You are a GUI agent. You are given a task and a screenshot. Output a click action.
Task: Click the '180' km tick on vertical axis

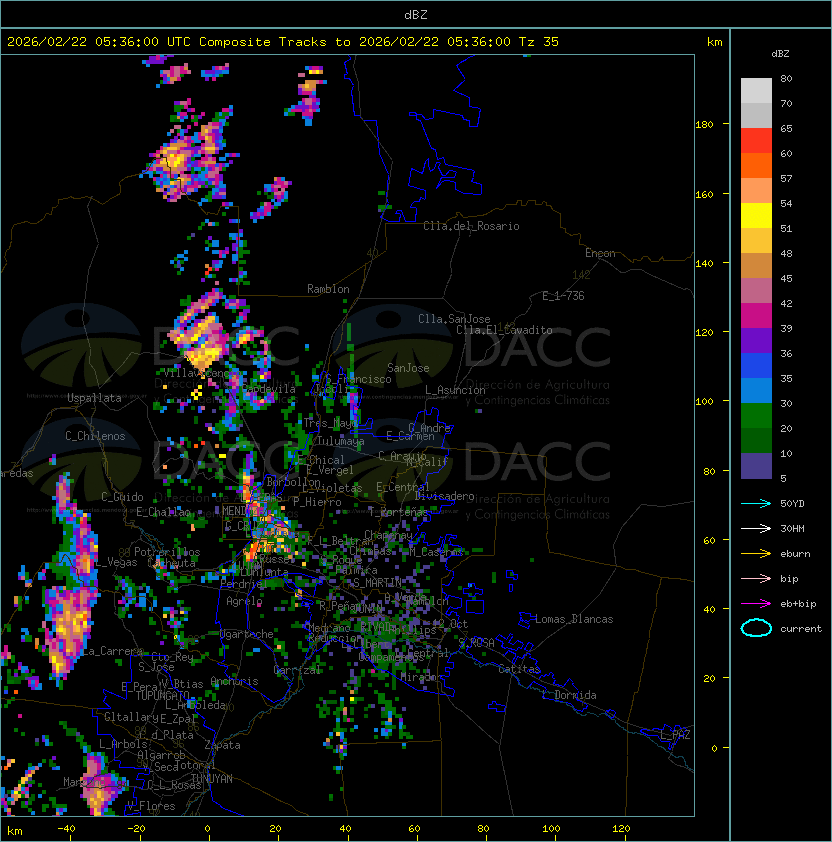pyautogui.click(x=704, y=125)
